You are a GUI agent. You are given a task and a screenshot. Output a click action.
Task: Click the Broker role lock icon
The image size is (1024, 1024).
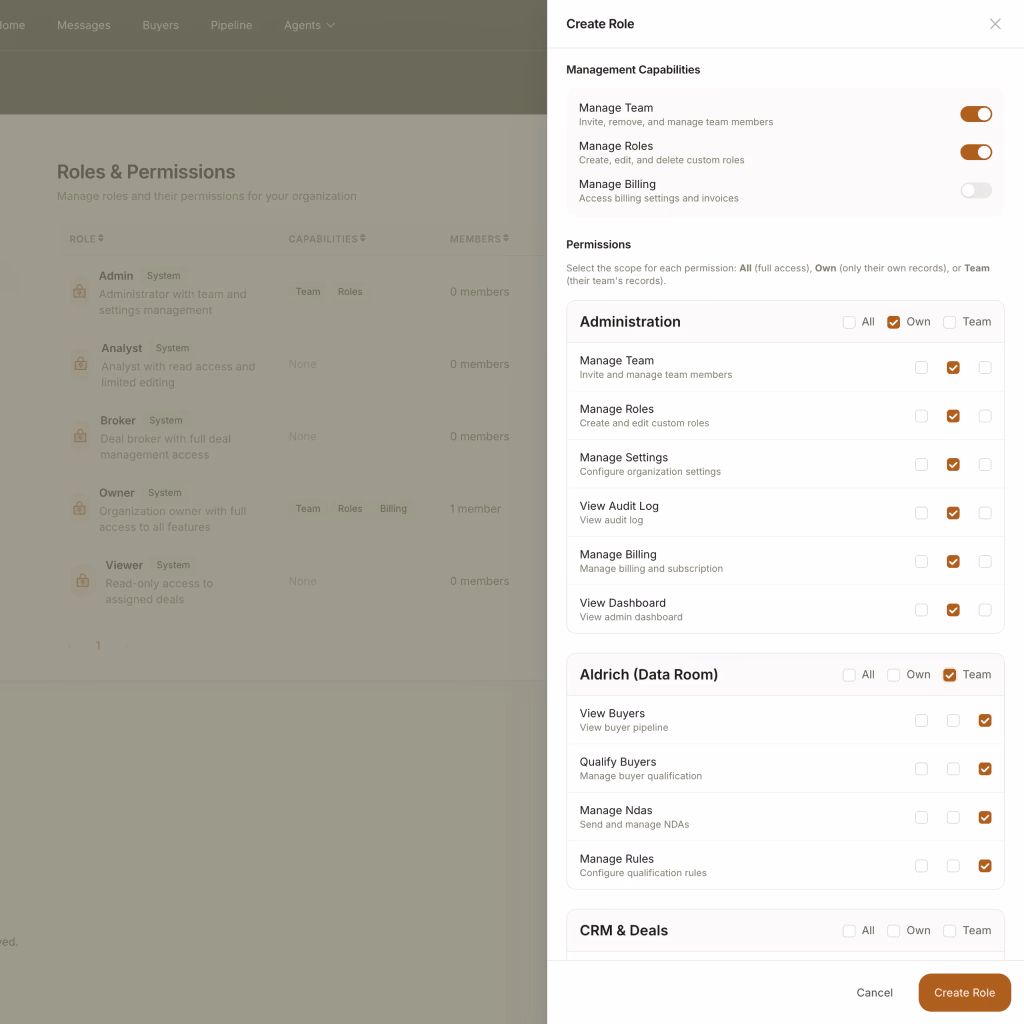click(82, 436)
